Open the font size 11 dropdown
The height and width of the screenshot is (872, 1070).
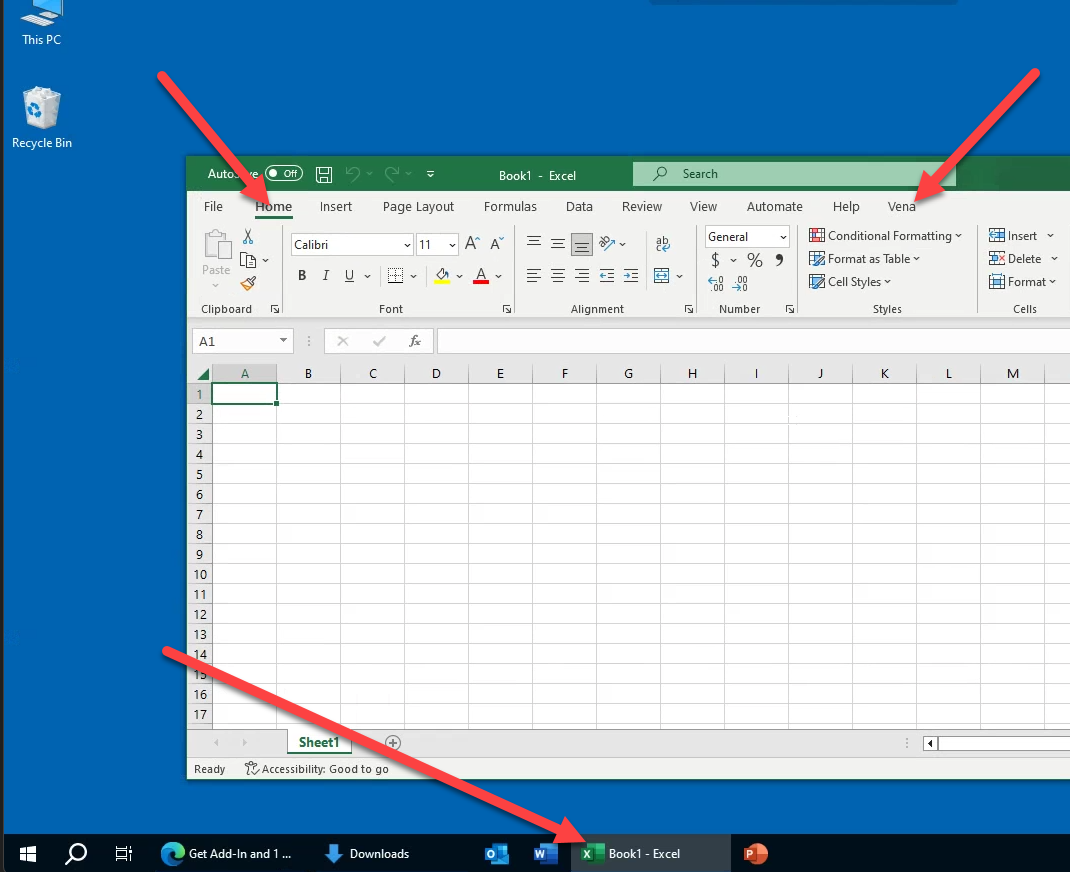pyautogui.click(x=452, y=245)
